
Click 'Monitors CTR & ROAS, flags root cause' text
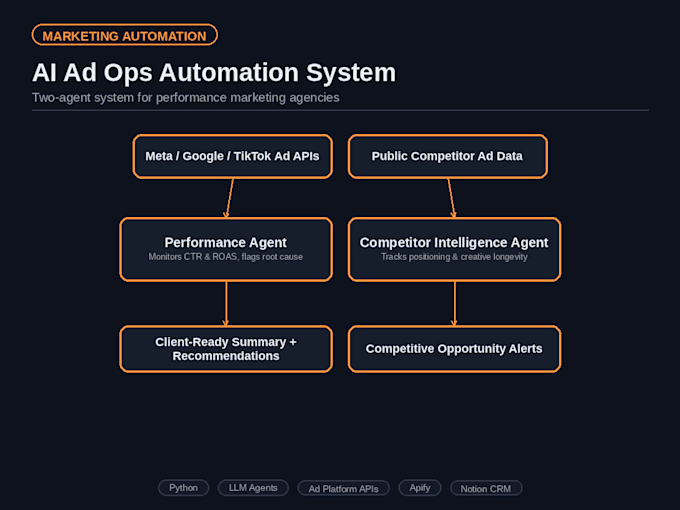click(226, 257)
